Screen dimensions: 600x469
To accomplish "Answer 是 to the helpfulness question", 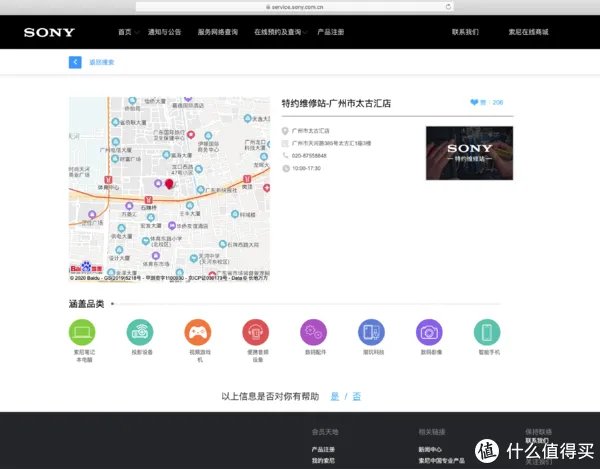I will [x=335, y=396].
